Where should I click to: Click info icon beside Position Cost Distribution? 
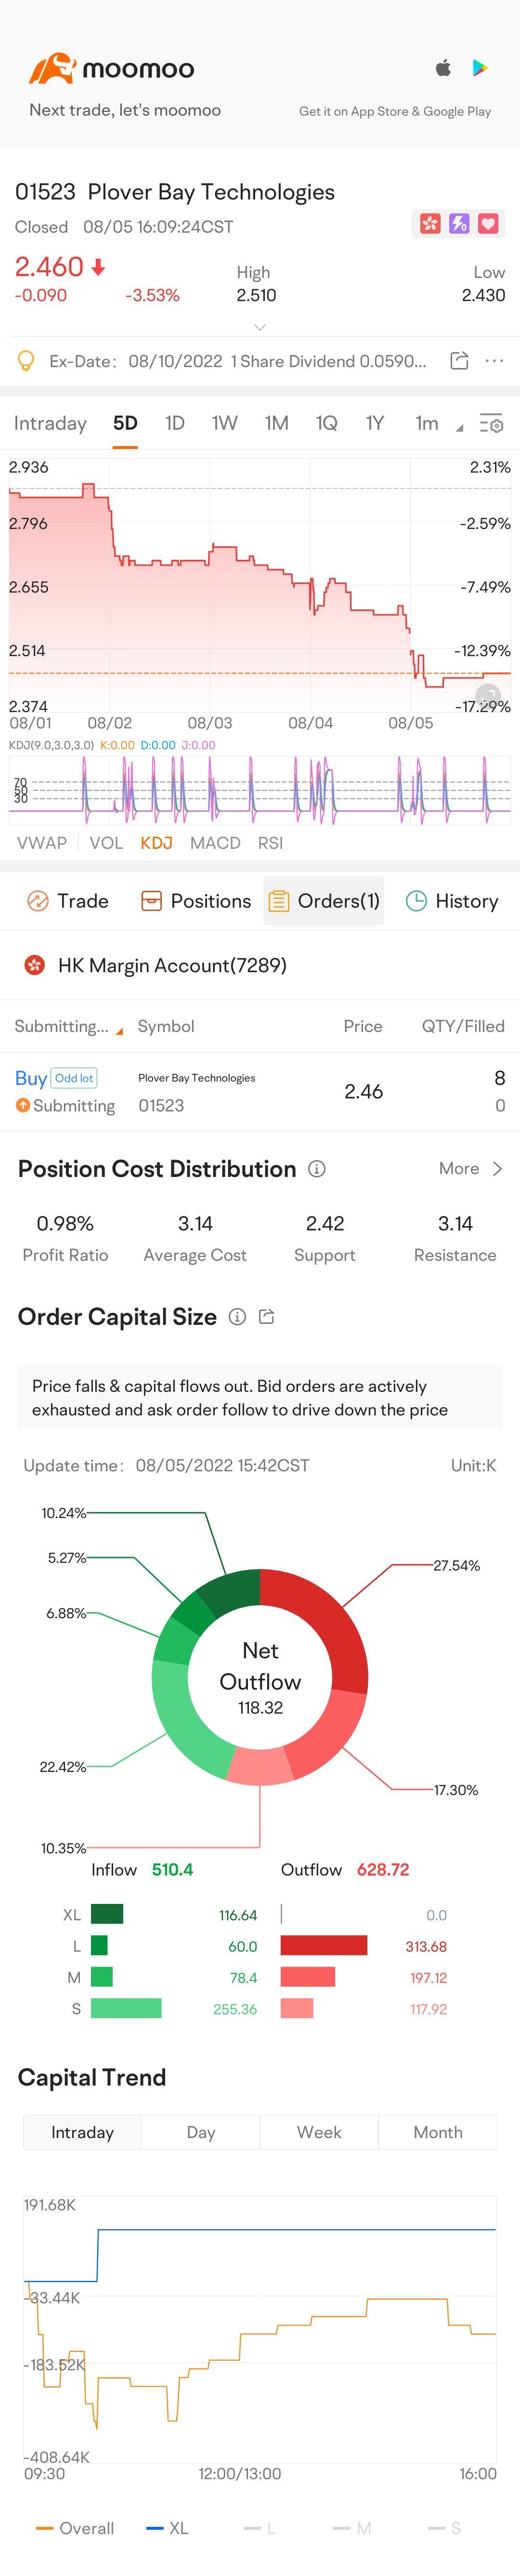point(317,1169)
